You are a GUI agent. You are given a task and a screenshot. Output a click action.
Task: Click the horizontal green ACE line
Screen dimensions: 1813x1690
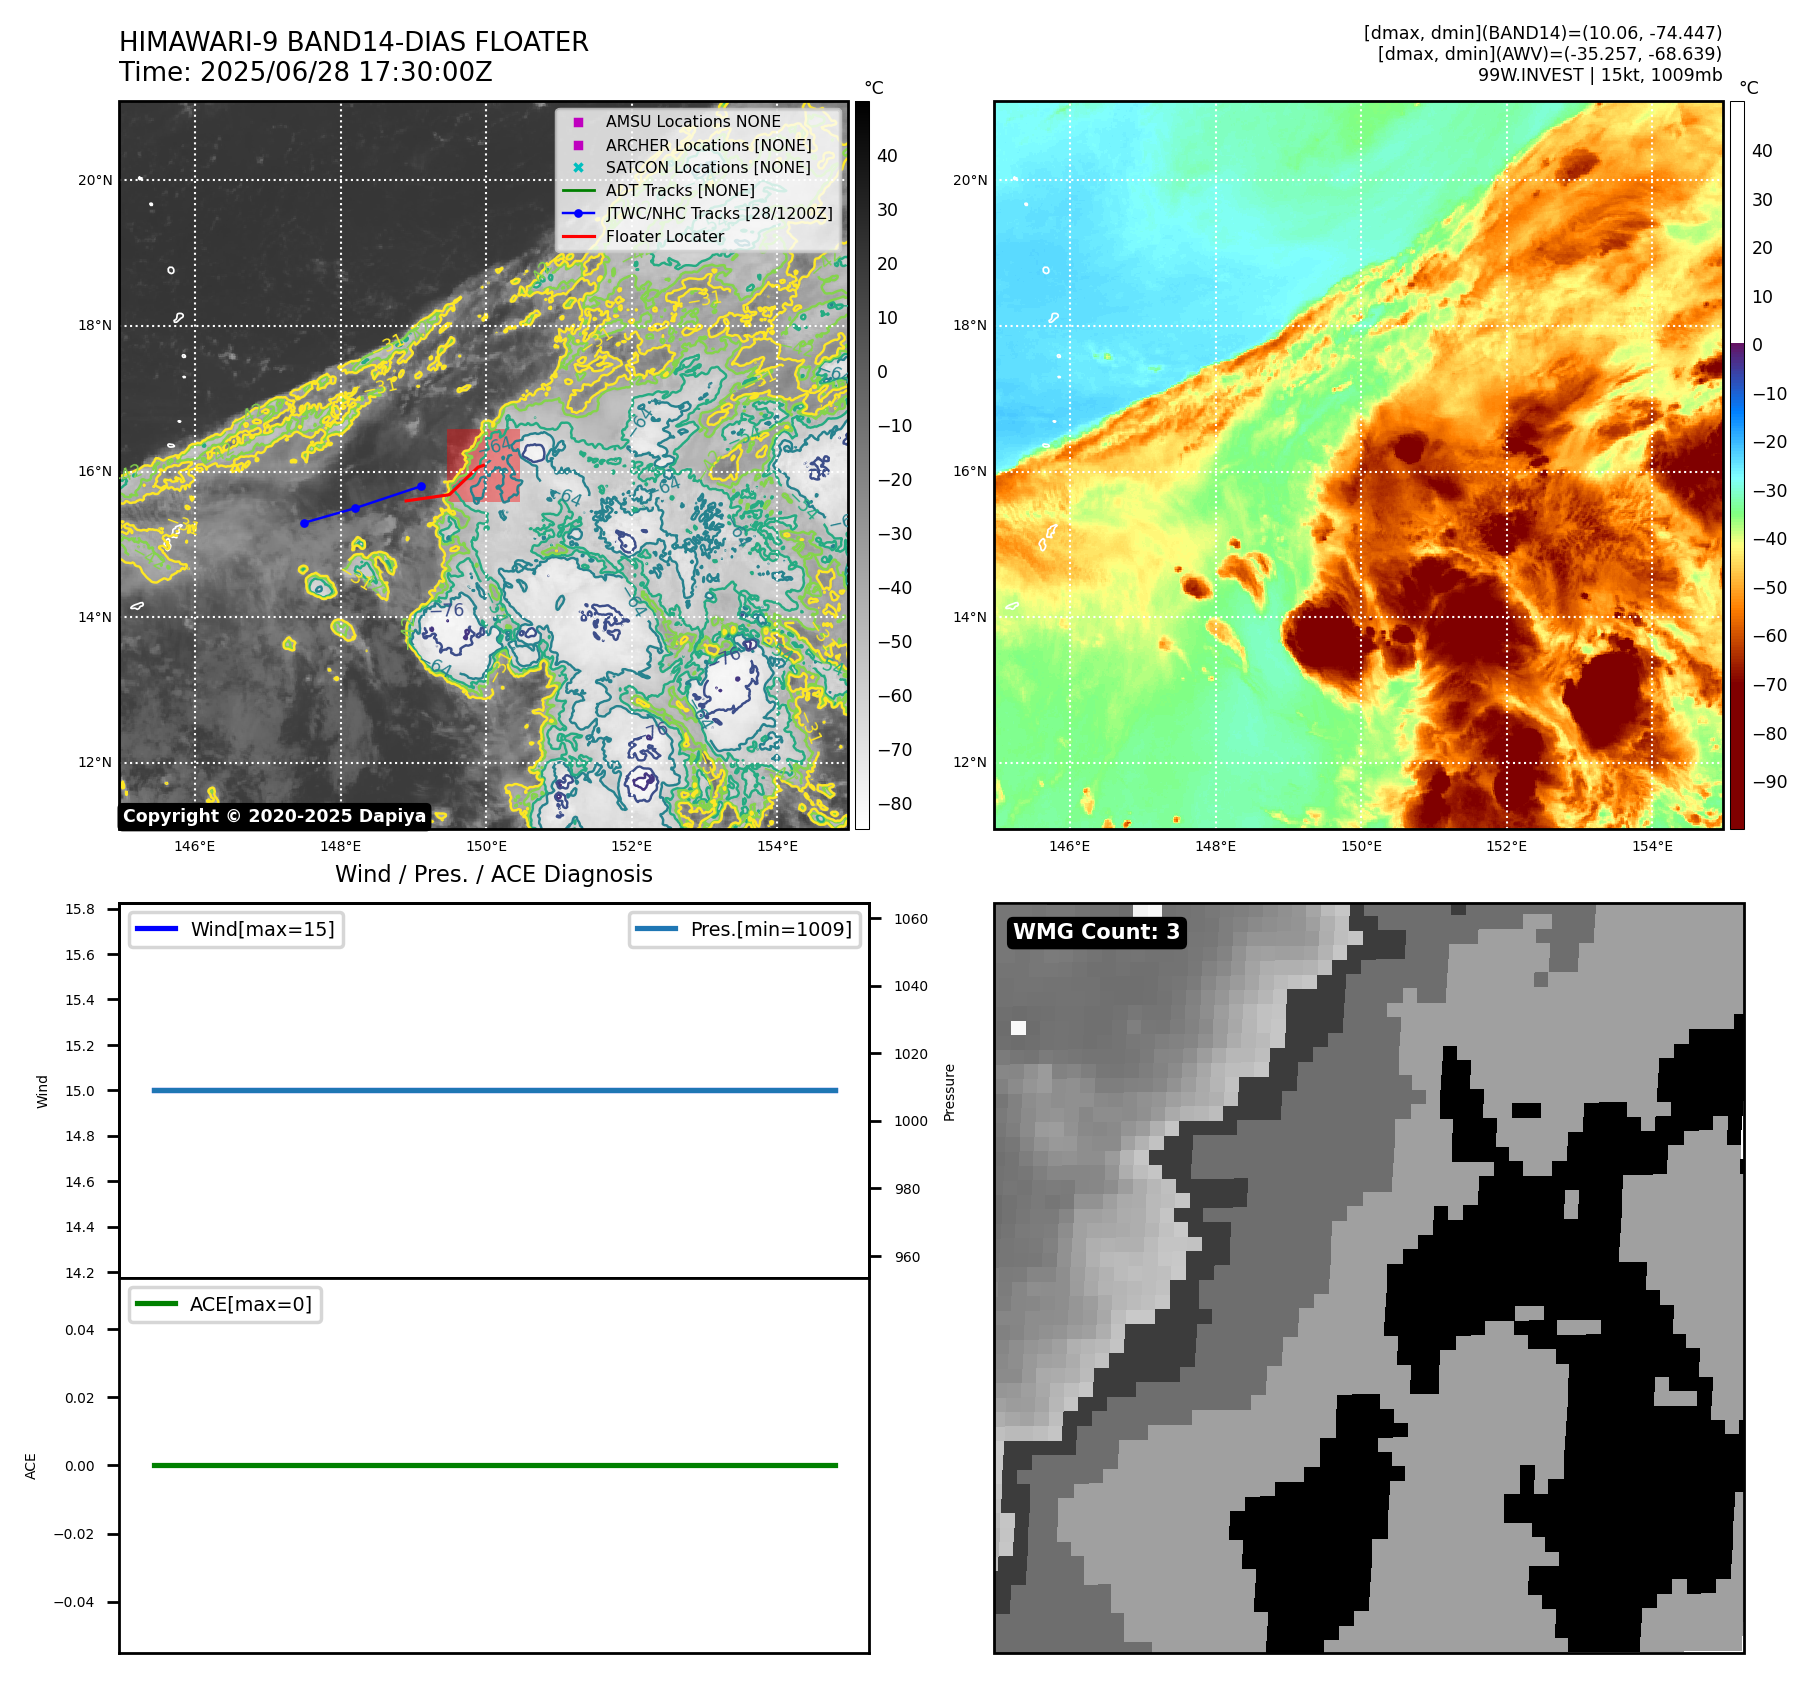pos(494,1466)
